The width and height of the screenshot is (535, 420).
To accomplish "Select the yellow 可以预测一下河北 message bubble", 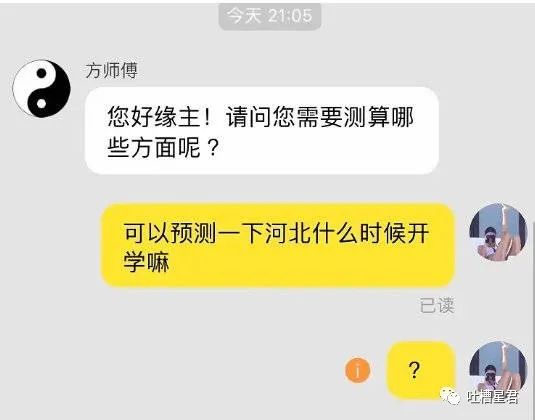I will click(x=278, y=245).
